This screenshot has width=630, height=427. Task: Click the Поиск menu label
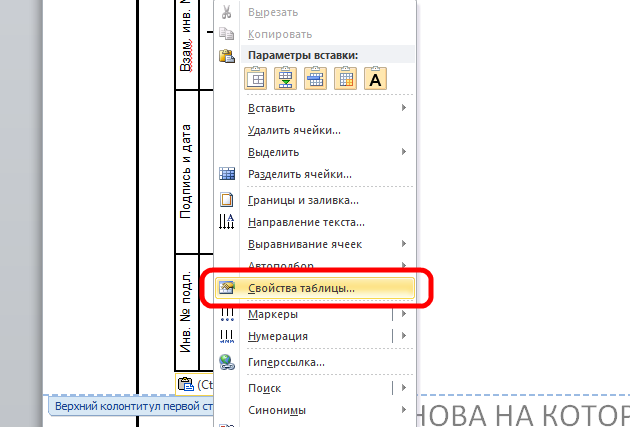click(x=264, y=388)
